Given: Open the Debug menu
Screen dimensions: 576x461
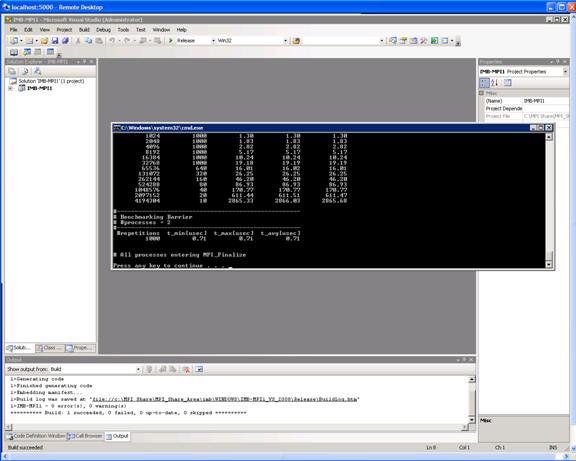Looking at the screenshot, I should 103,30.
